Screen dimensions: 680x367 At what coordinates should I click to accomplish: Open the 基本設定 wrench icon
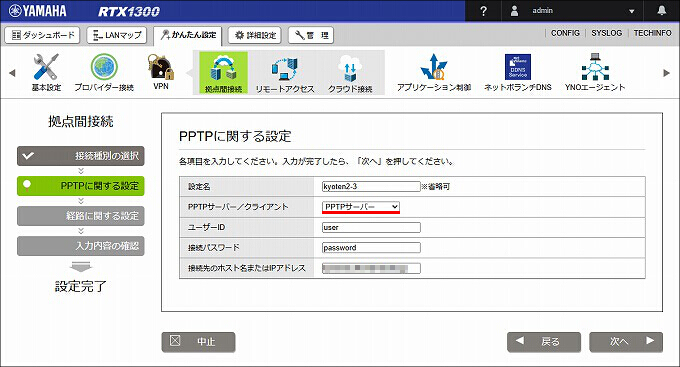(x=46, y=67)
